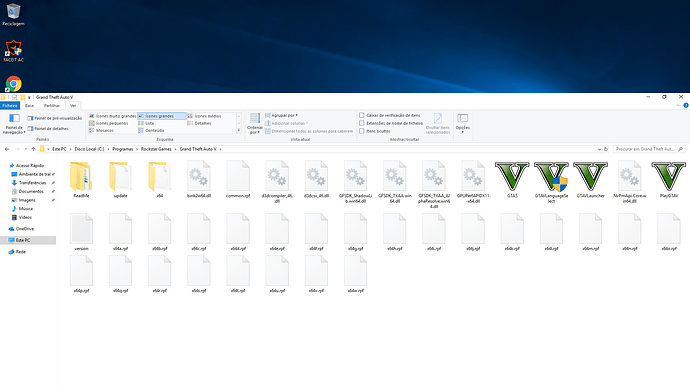Toggle Extensões de nome de ficheiro checkbox
The height and width of the screenshot is (388, 690).
click(x=362, y=123)
